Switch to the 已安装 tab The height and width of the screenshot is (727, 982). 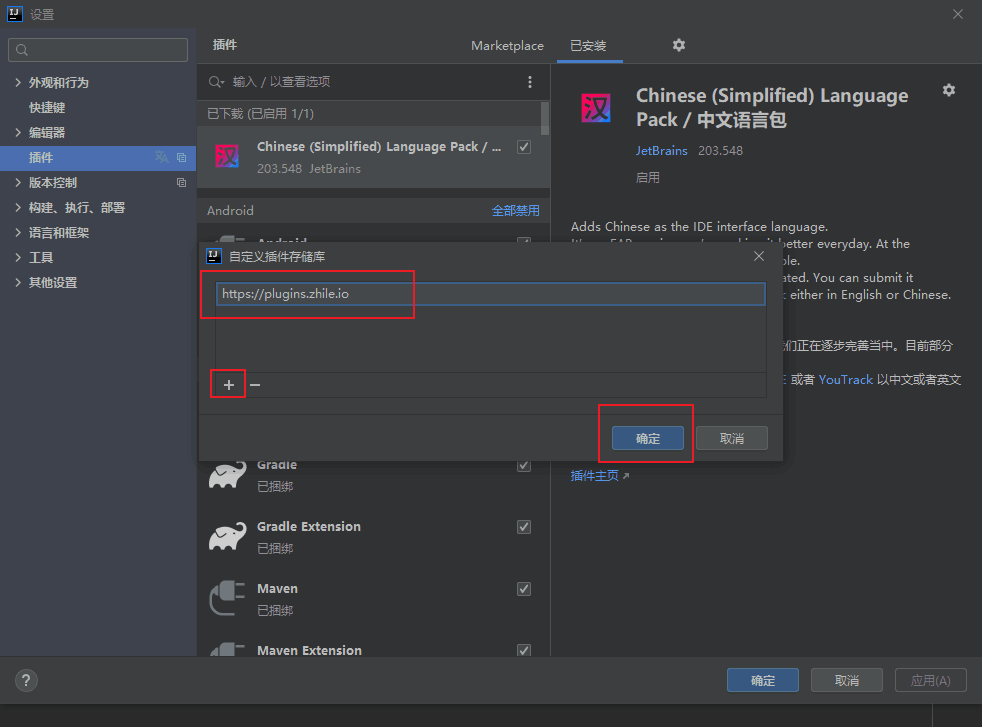click(588, 46)
